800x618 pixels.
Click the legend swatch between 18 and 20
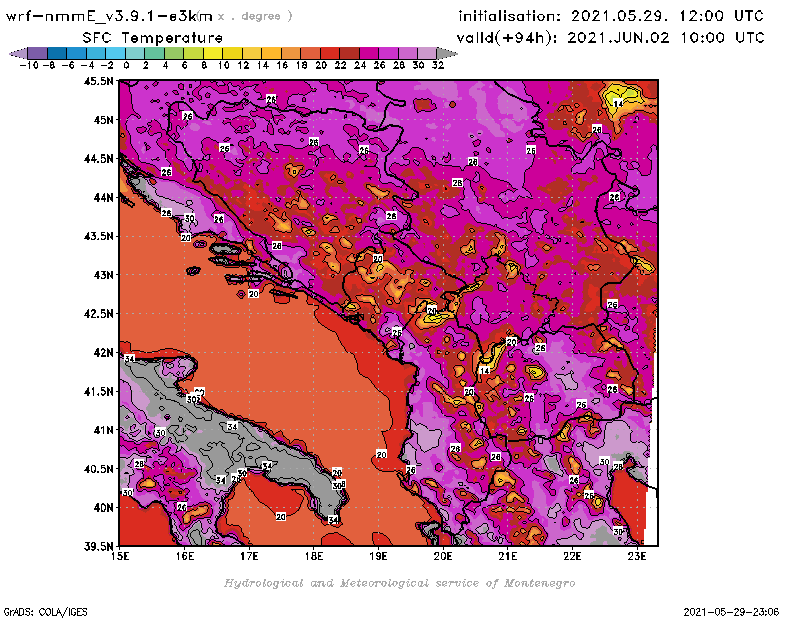[x=310, y=53]
